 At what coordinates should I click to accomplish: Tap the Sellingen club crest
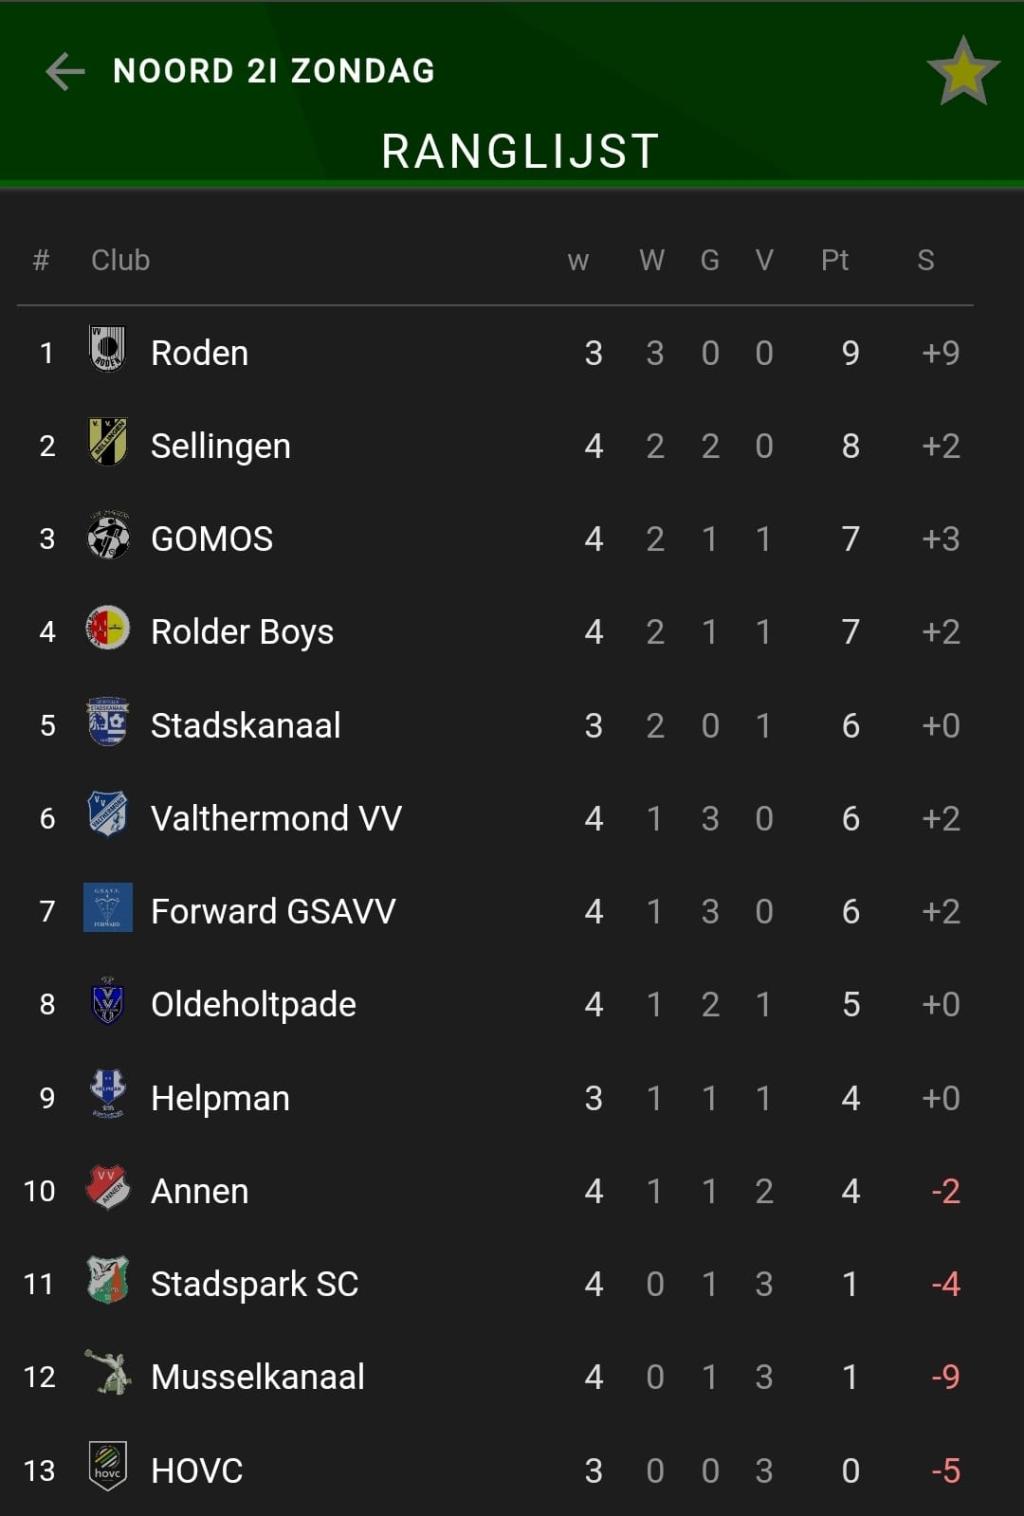107,442
